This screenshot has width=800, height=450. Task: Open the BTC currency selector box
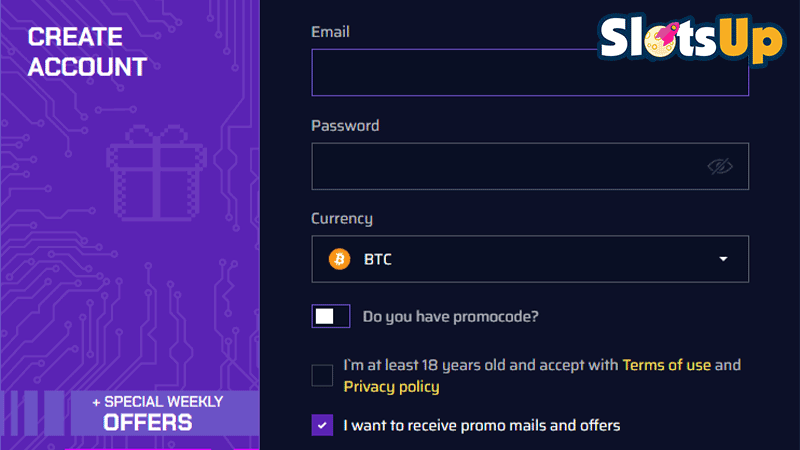coord(530,259)
